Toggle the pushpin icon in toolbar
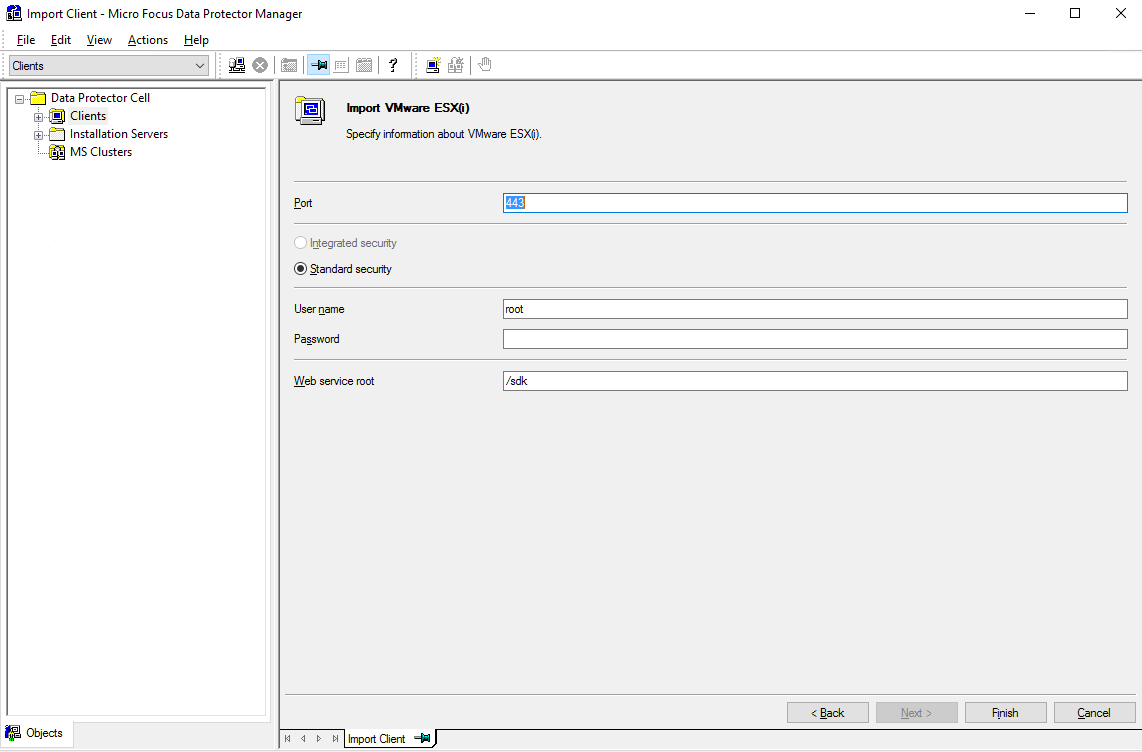 pos(318,66)
